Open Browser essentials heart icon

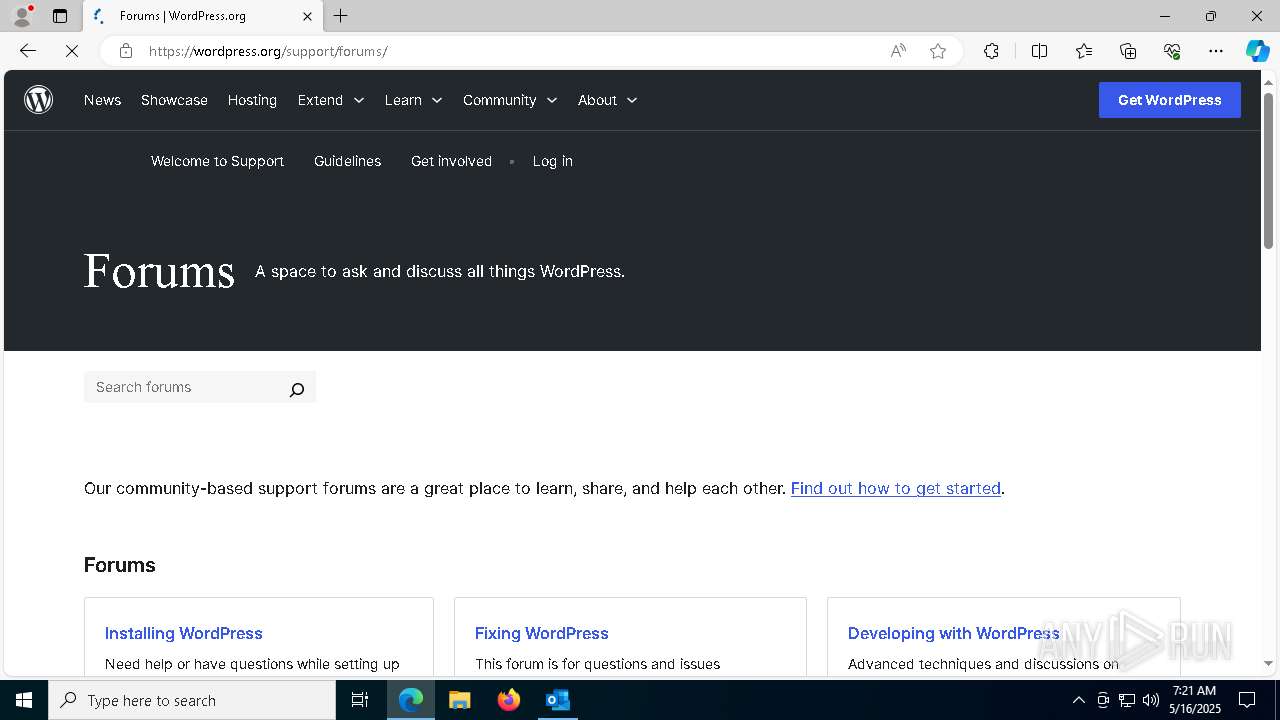point(1172,51)
